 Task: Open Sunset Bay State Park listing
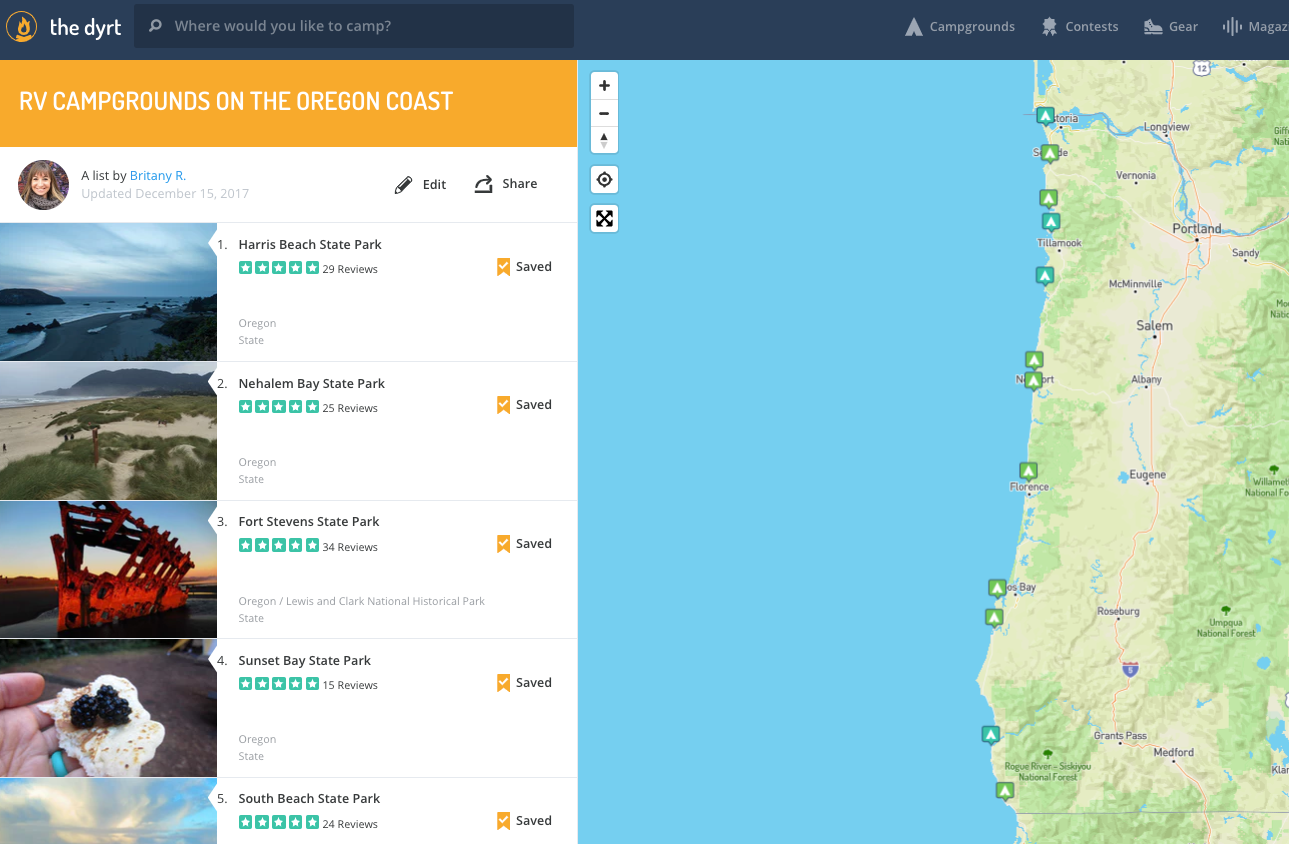coord(305,660)
